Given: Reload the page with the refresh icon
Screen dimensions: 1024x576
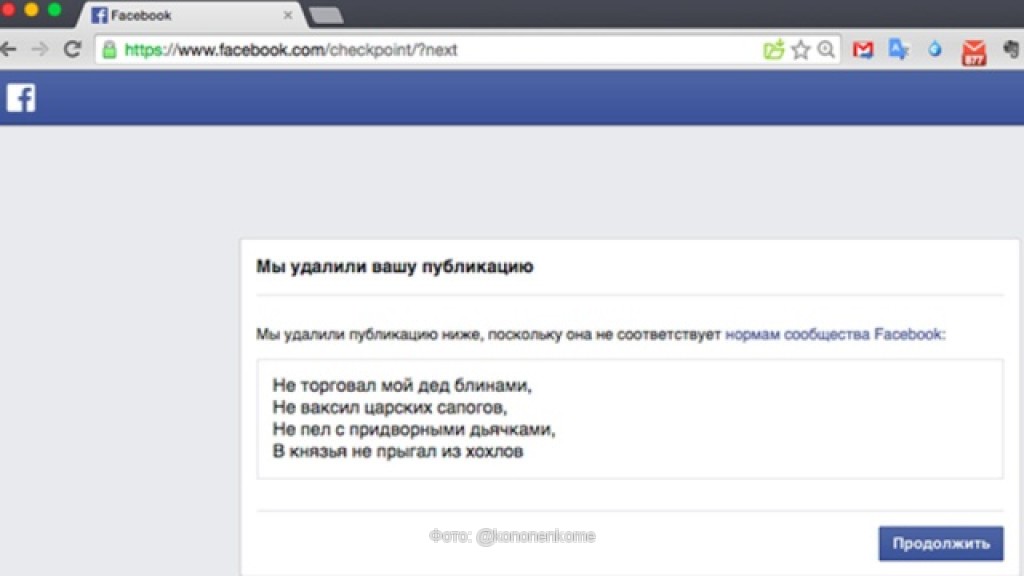Looking at the screenshot, I should click(x=72, y=49).
